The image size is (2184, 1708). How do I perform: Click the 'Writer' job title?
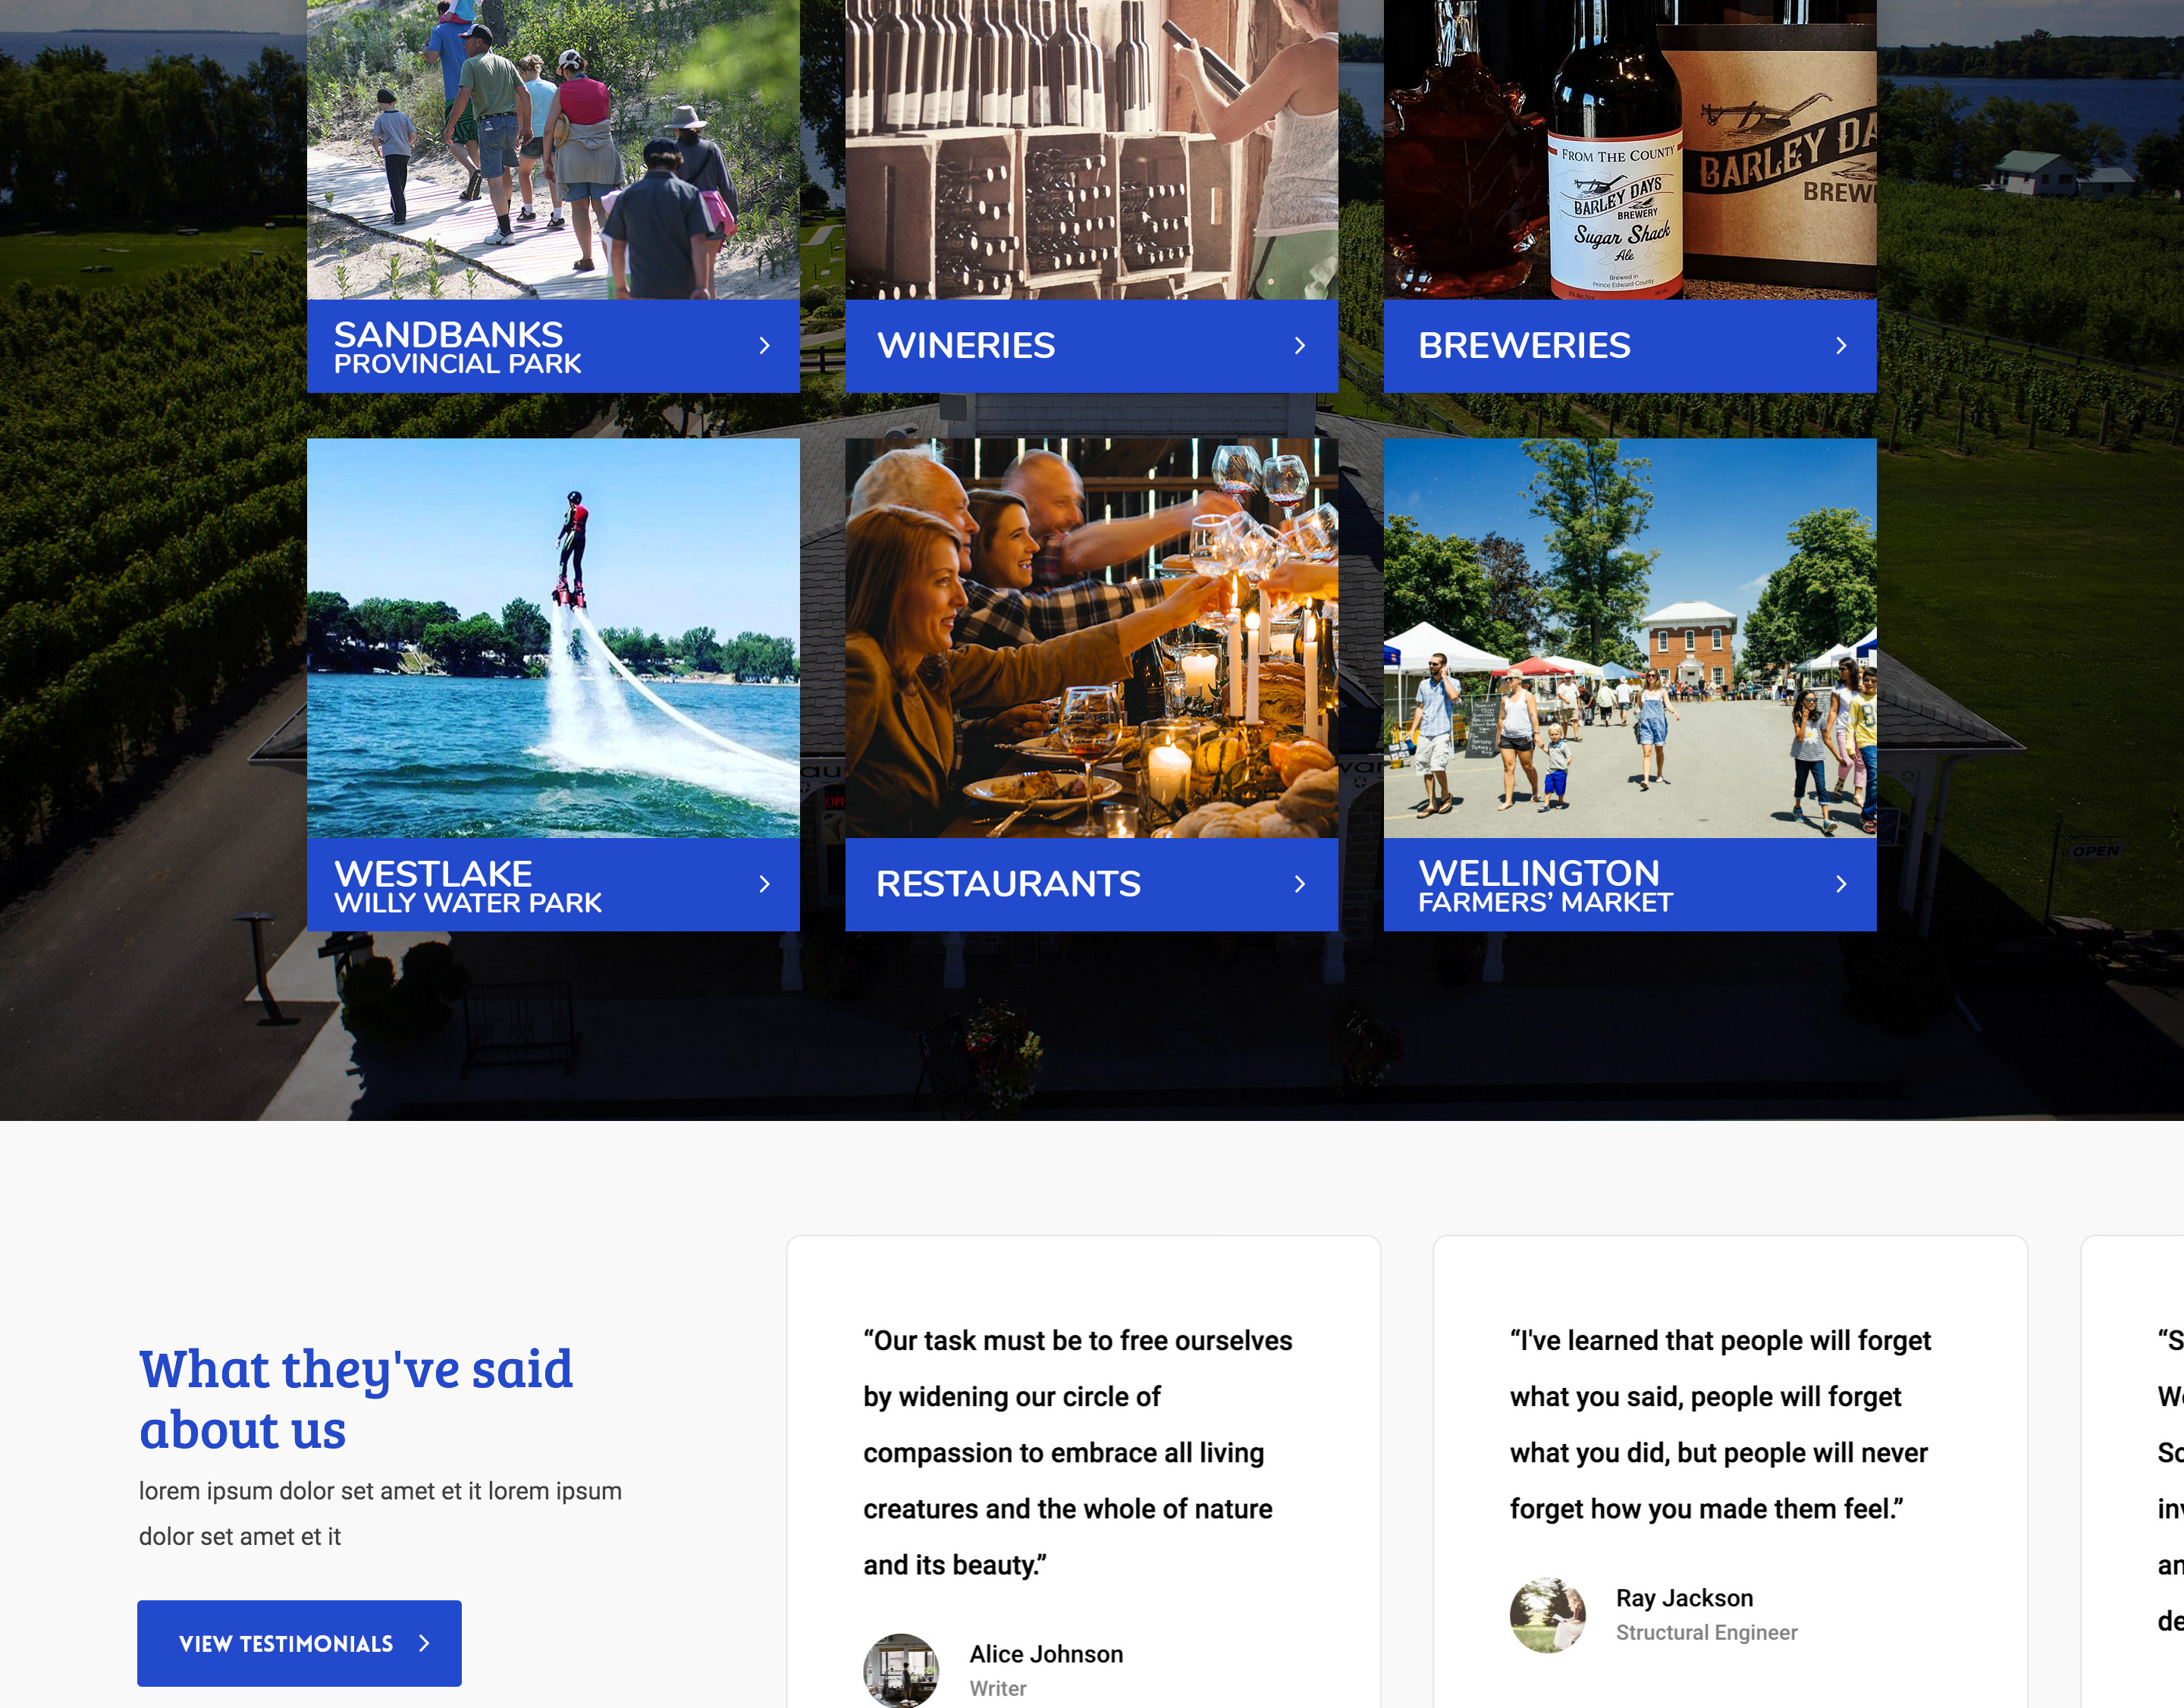coord(998,1688)
